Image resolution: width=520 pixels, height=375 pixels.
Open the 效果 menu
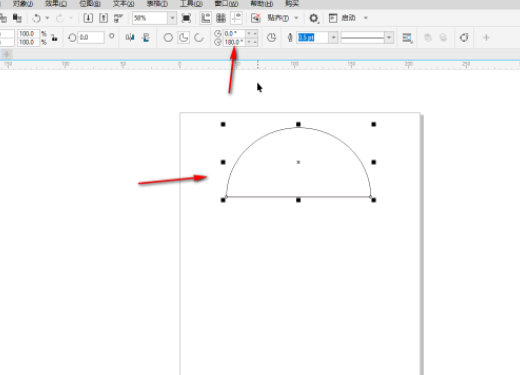point(56,4)
